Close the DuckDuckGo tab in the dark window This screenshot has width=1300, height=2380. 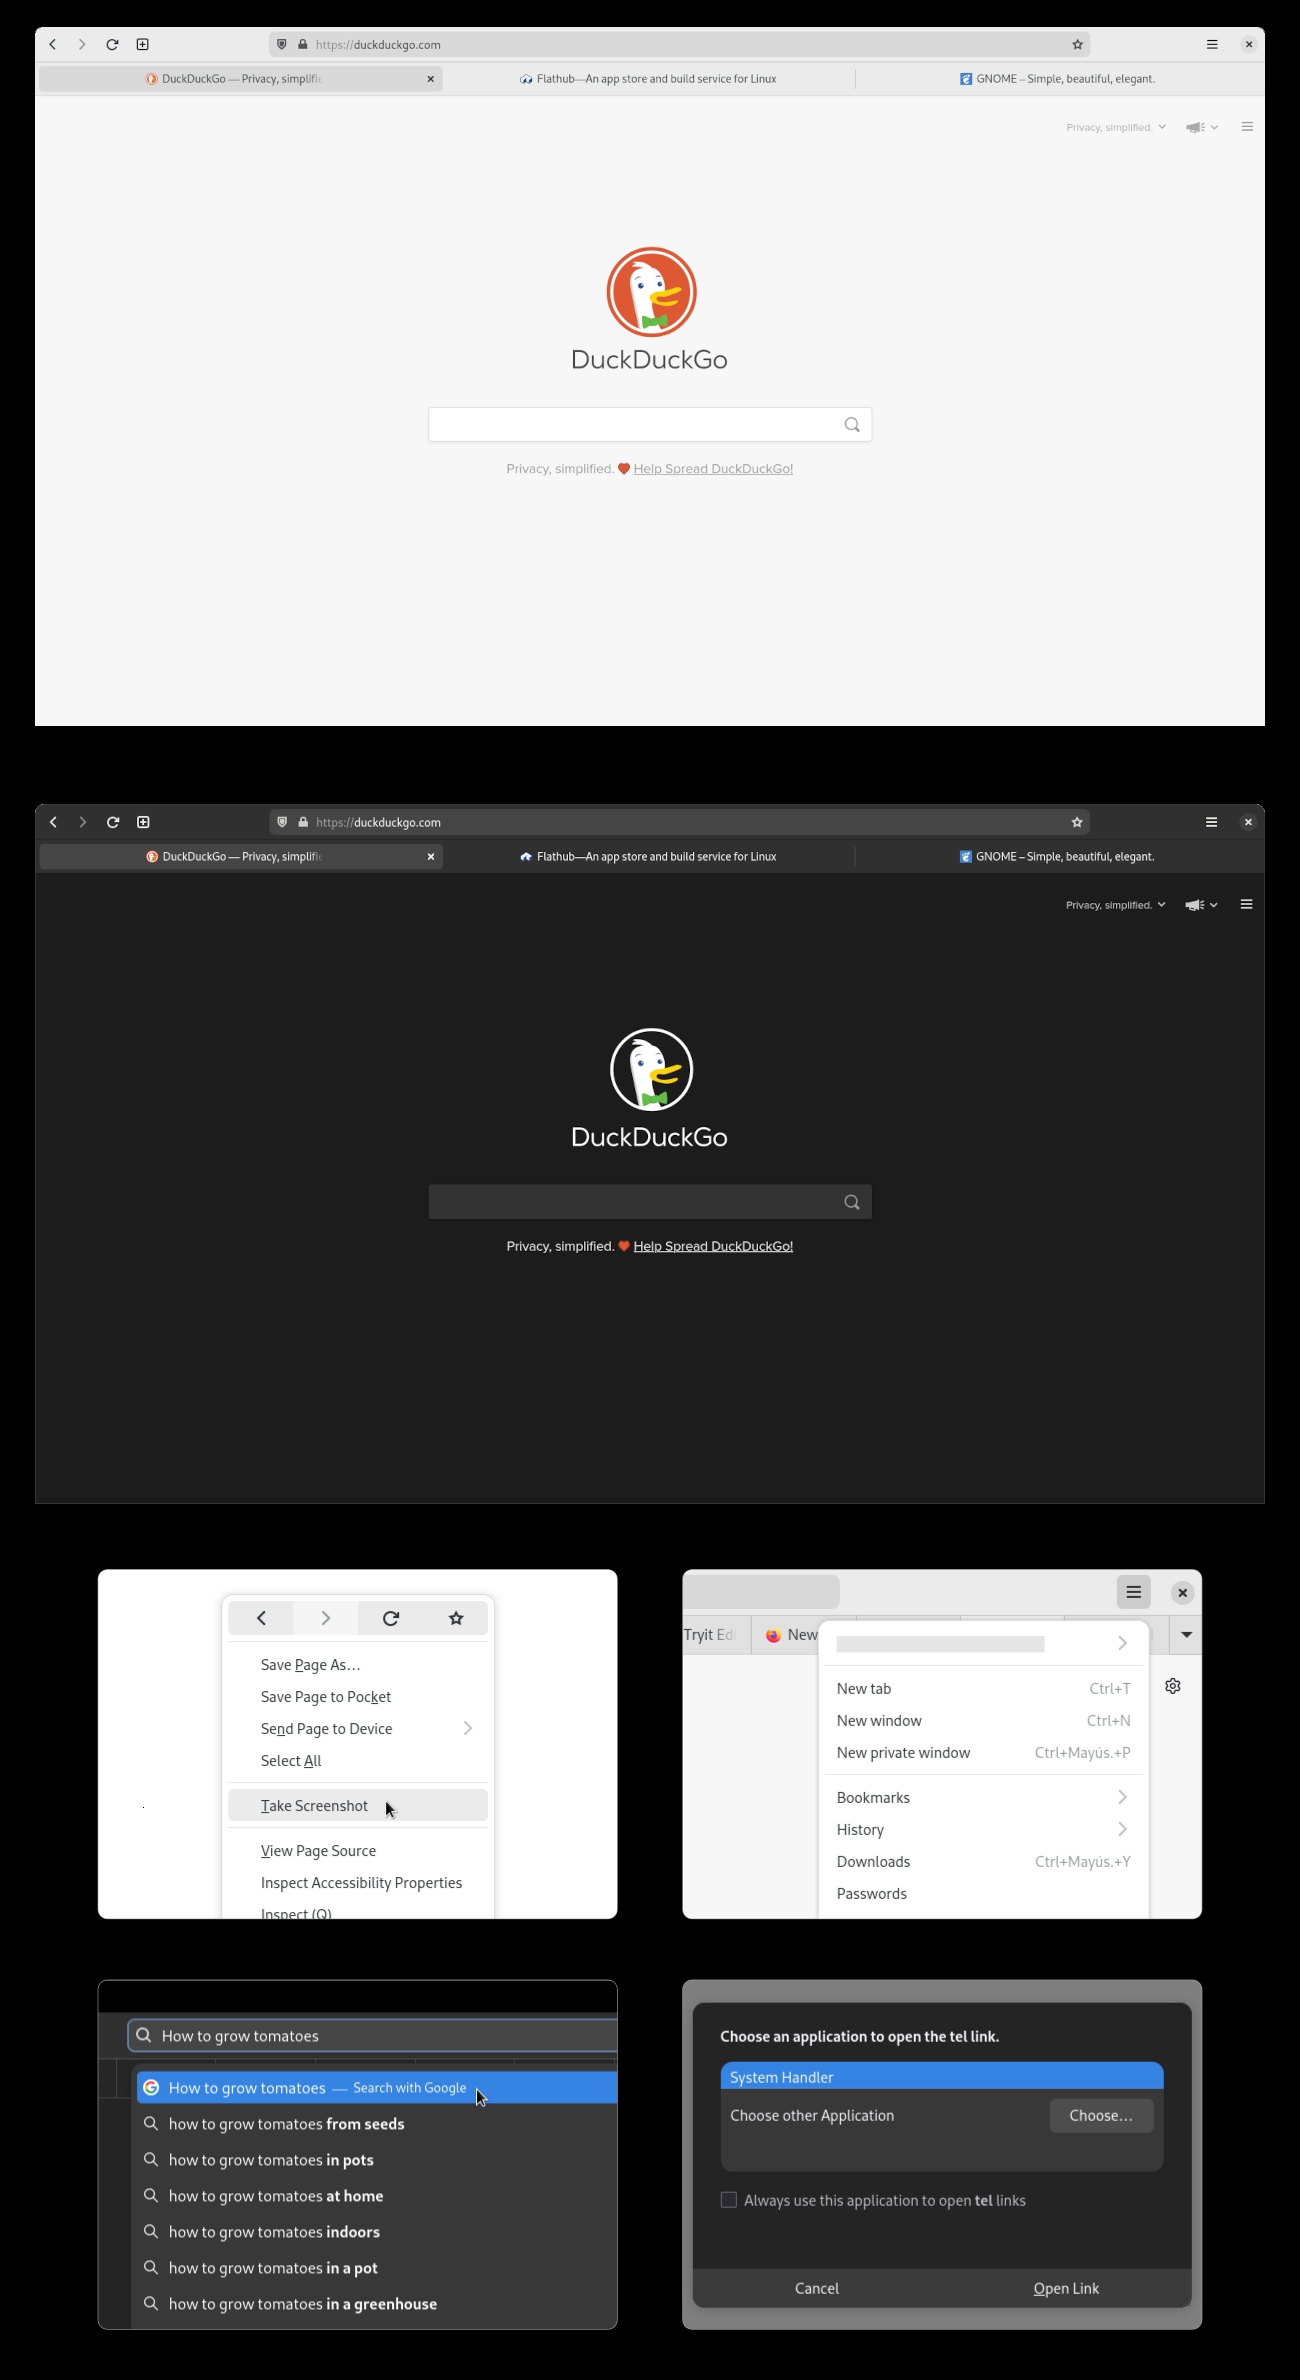pos(431,857)
